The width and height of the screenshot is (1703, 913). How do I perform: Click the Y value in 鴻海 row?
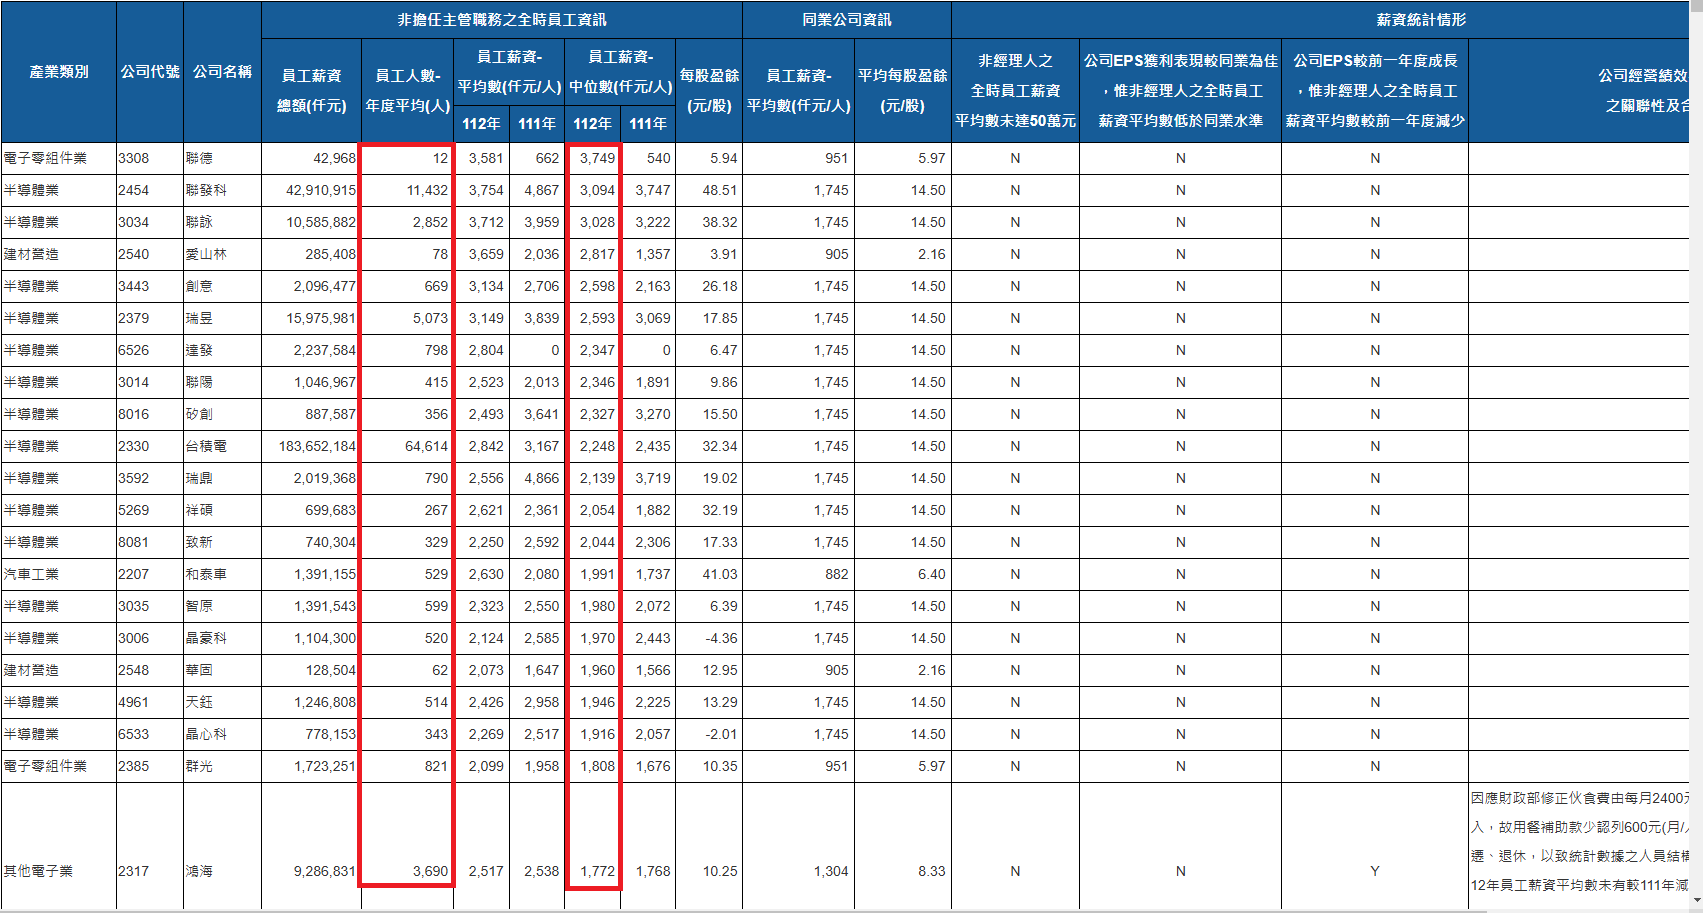coord(1375,871)
